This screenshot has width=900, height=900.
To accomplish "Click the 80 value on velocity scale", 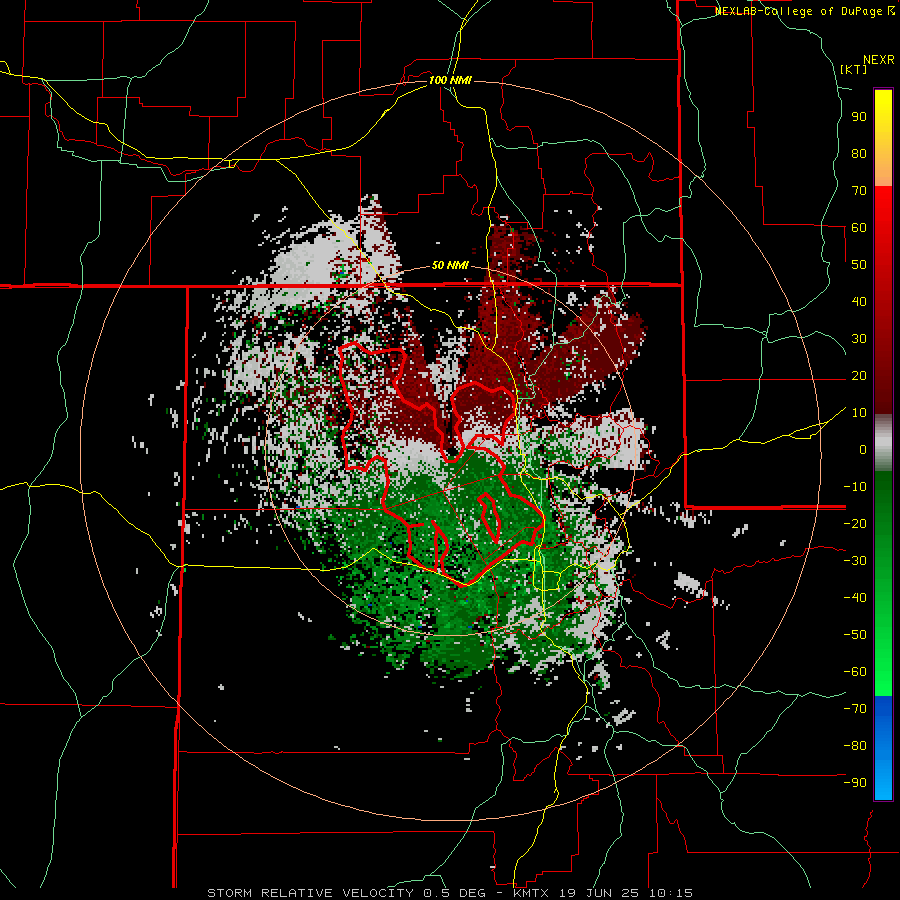I will coord(859,153).
